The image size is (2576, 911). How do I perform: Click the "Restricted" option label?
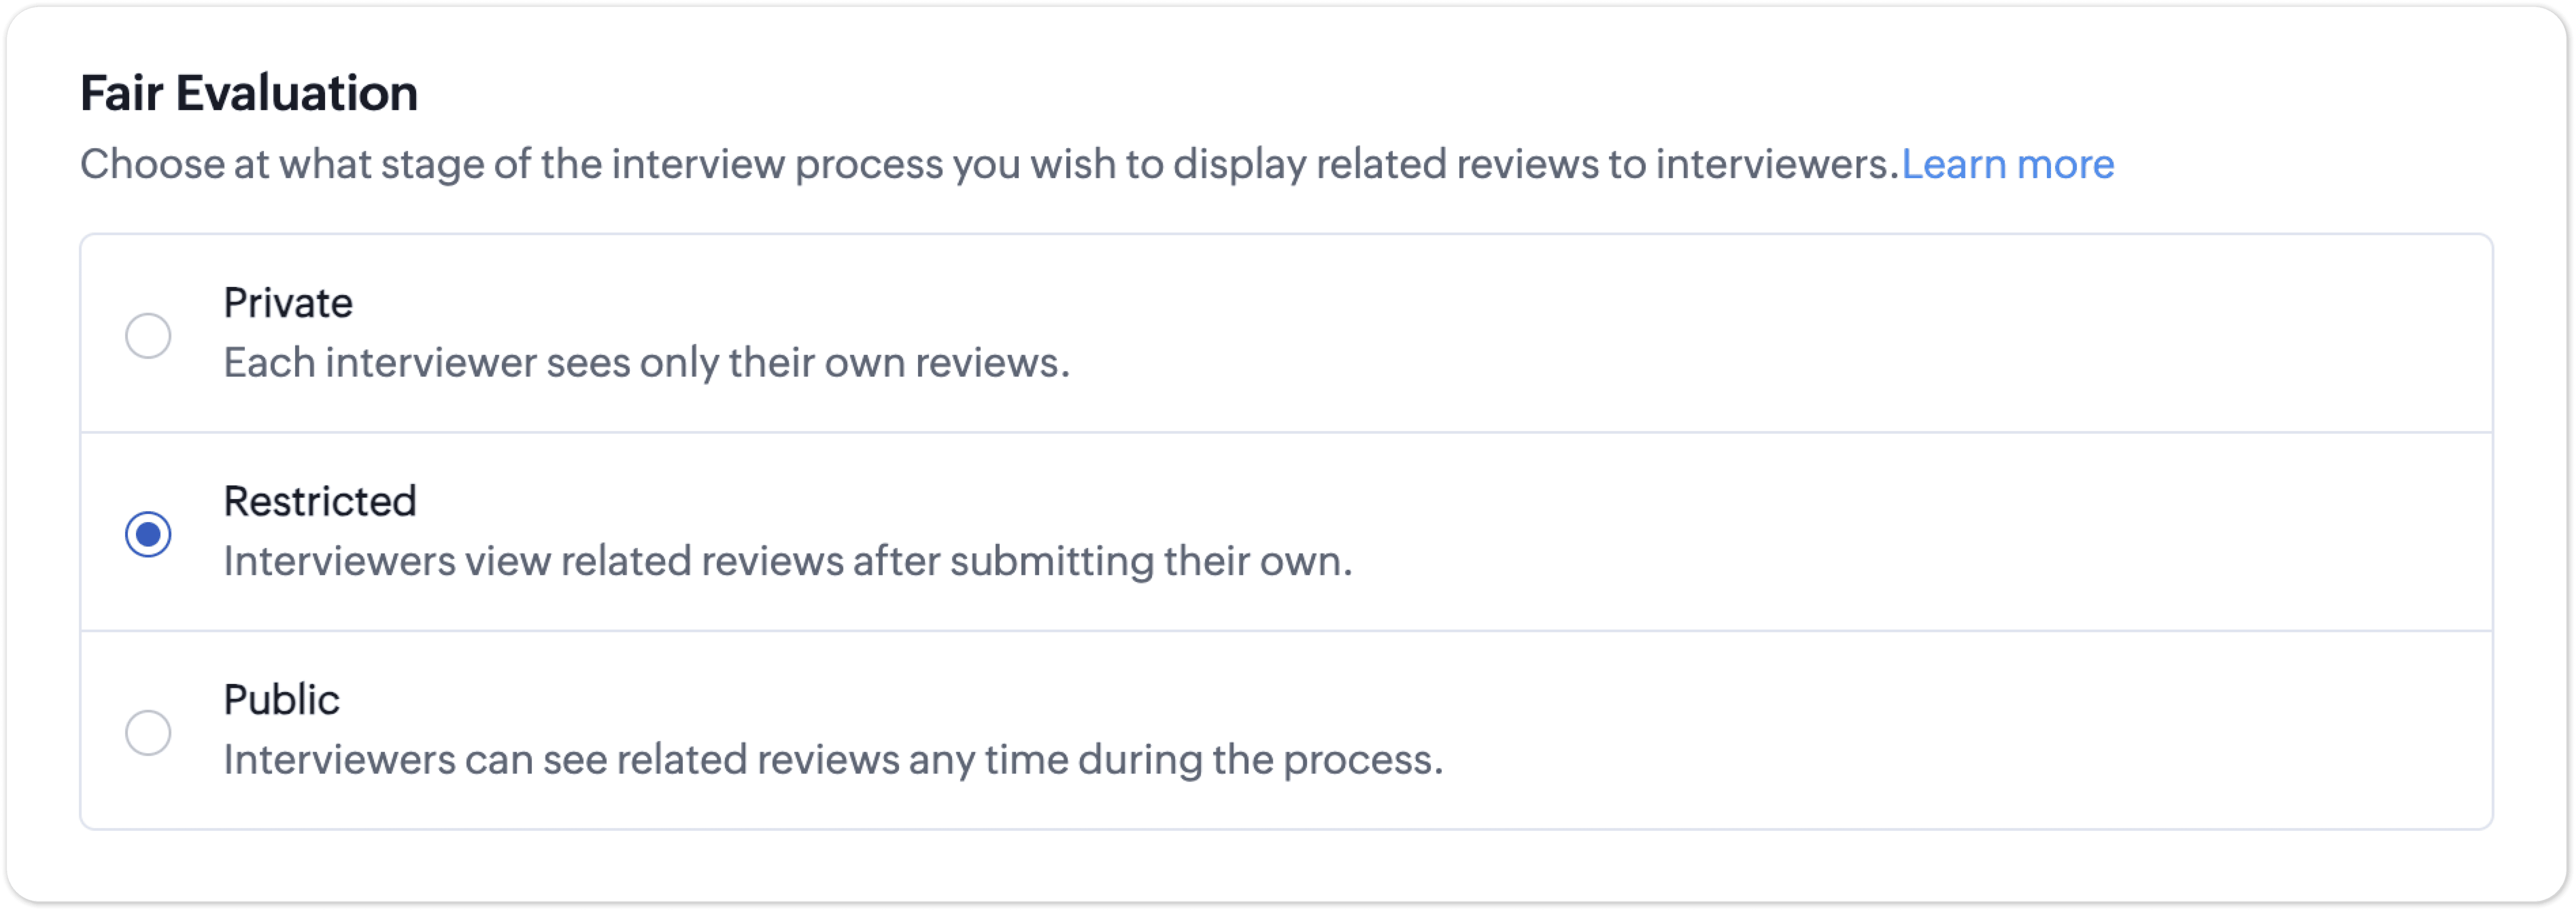(320, 501)
